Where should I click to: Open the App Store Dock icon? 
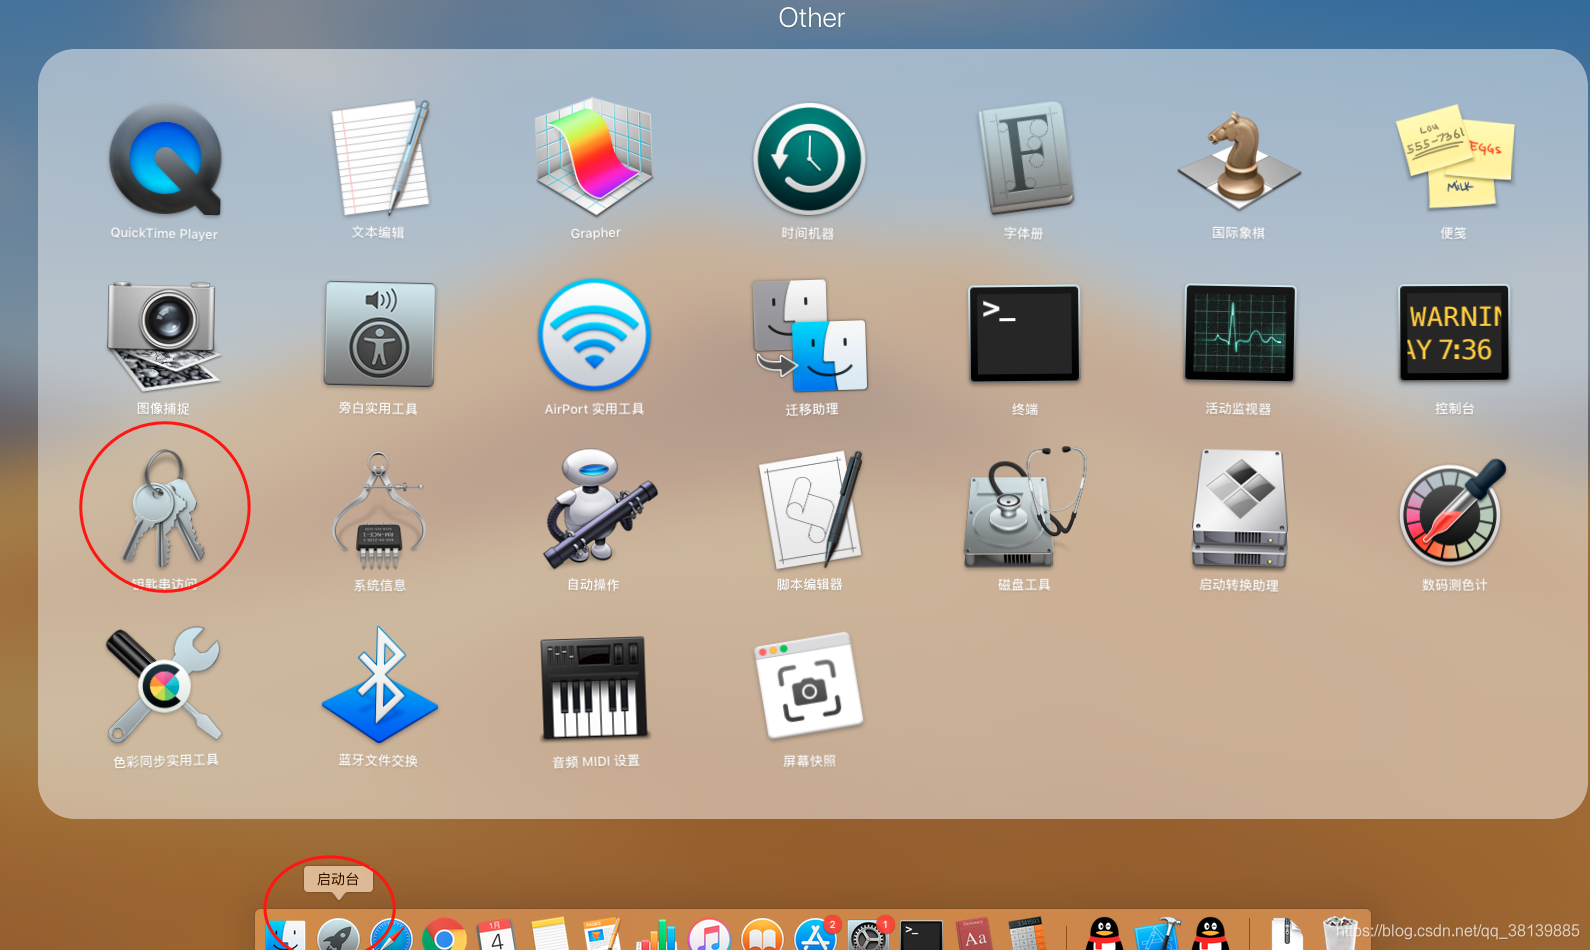click(x=816, y=935)
